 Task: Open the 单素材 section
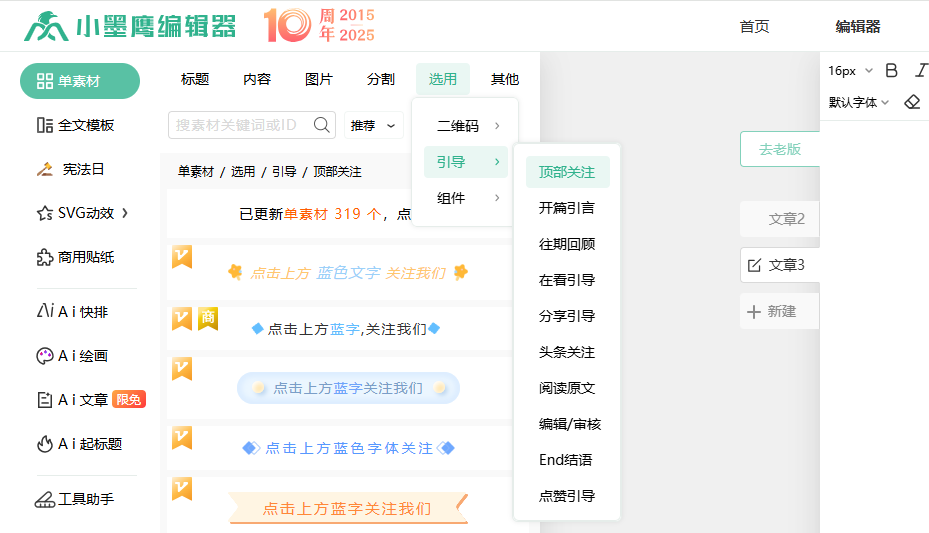80,81
